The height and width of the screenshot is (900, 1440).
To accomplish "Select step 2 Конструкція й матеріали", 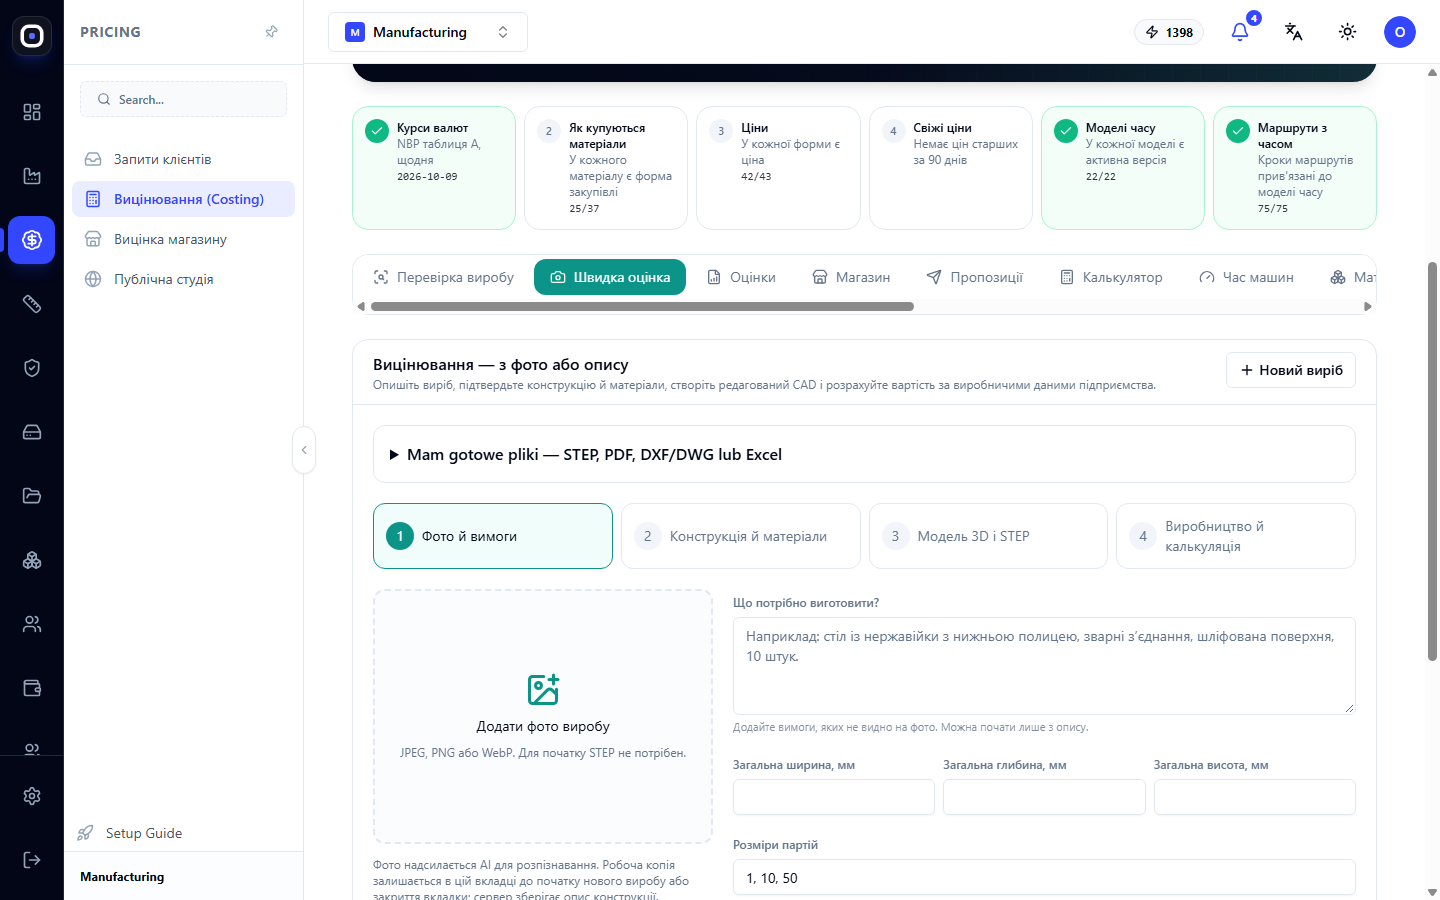I will click(x=741, y=536).
